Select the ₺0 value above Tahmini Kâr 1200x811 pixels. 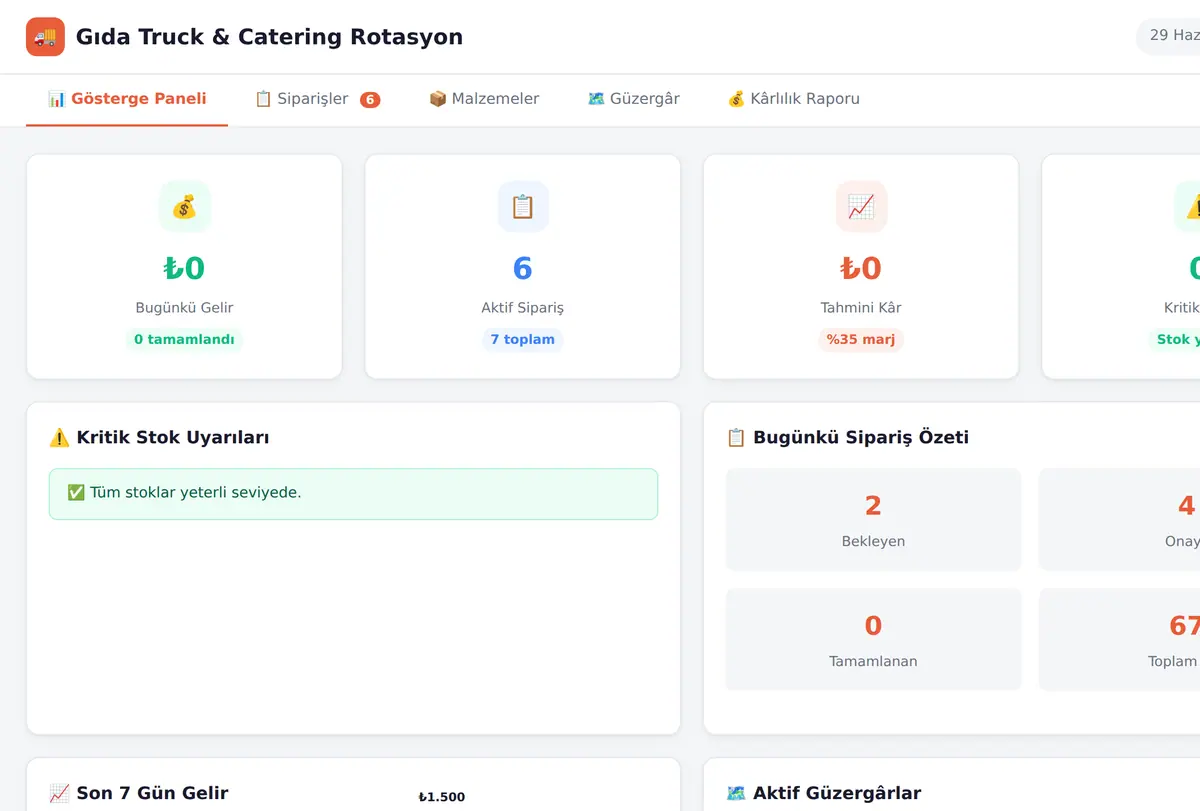pos(861,268)
